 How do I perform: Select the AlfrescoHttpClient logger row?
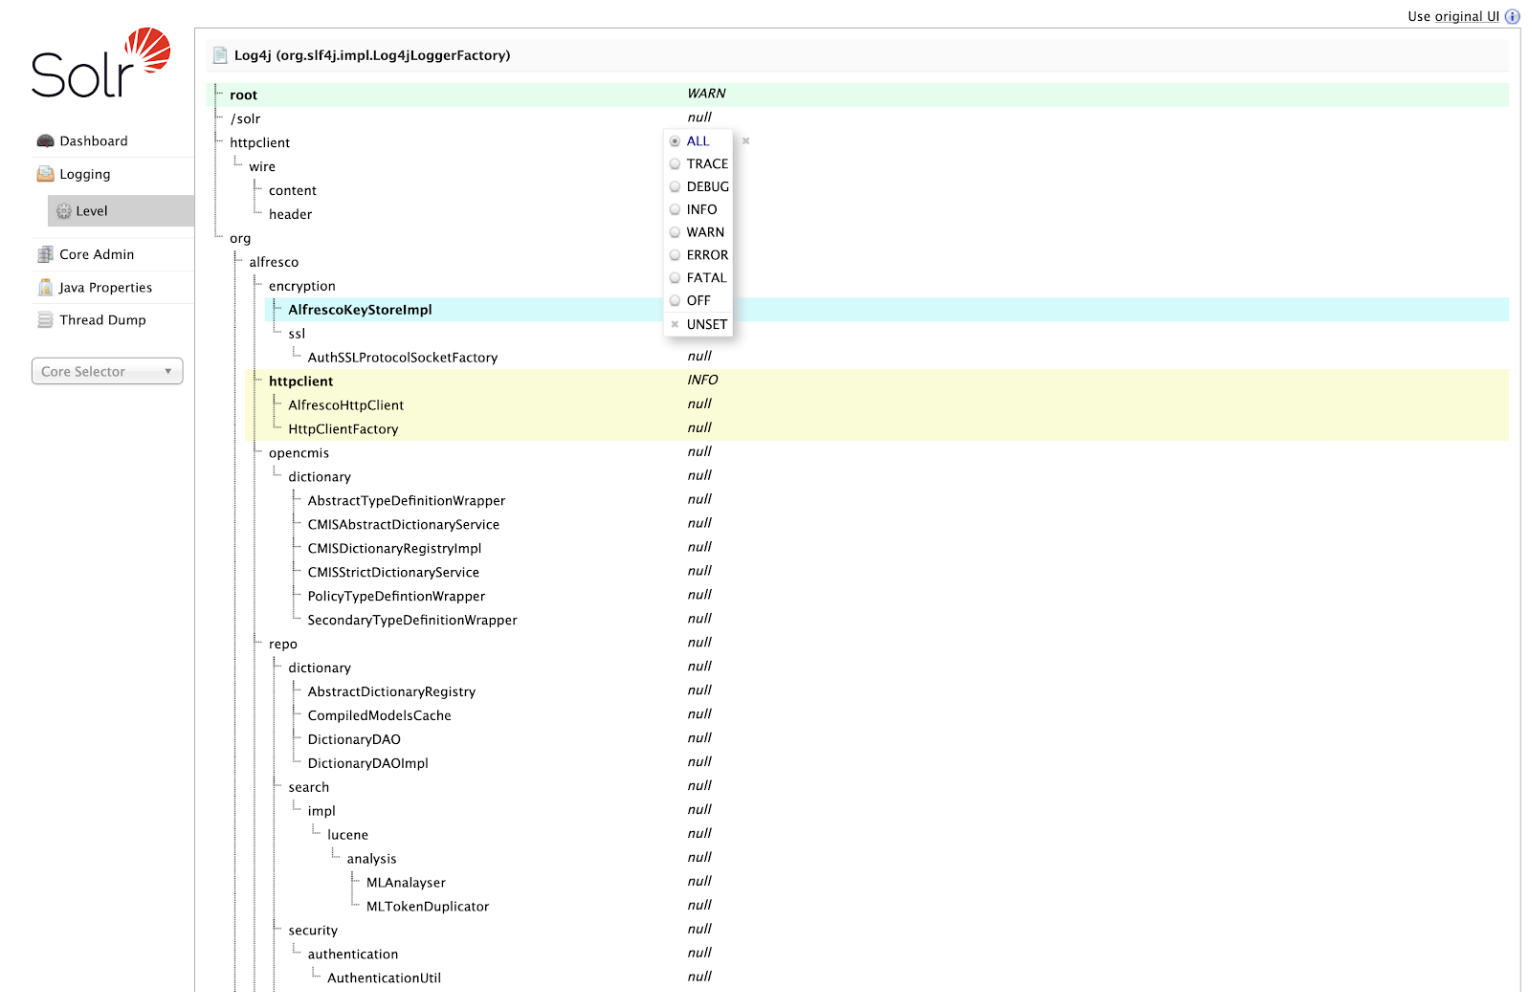click(x=346, y=405)
